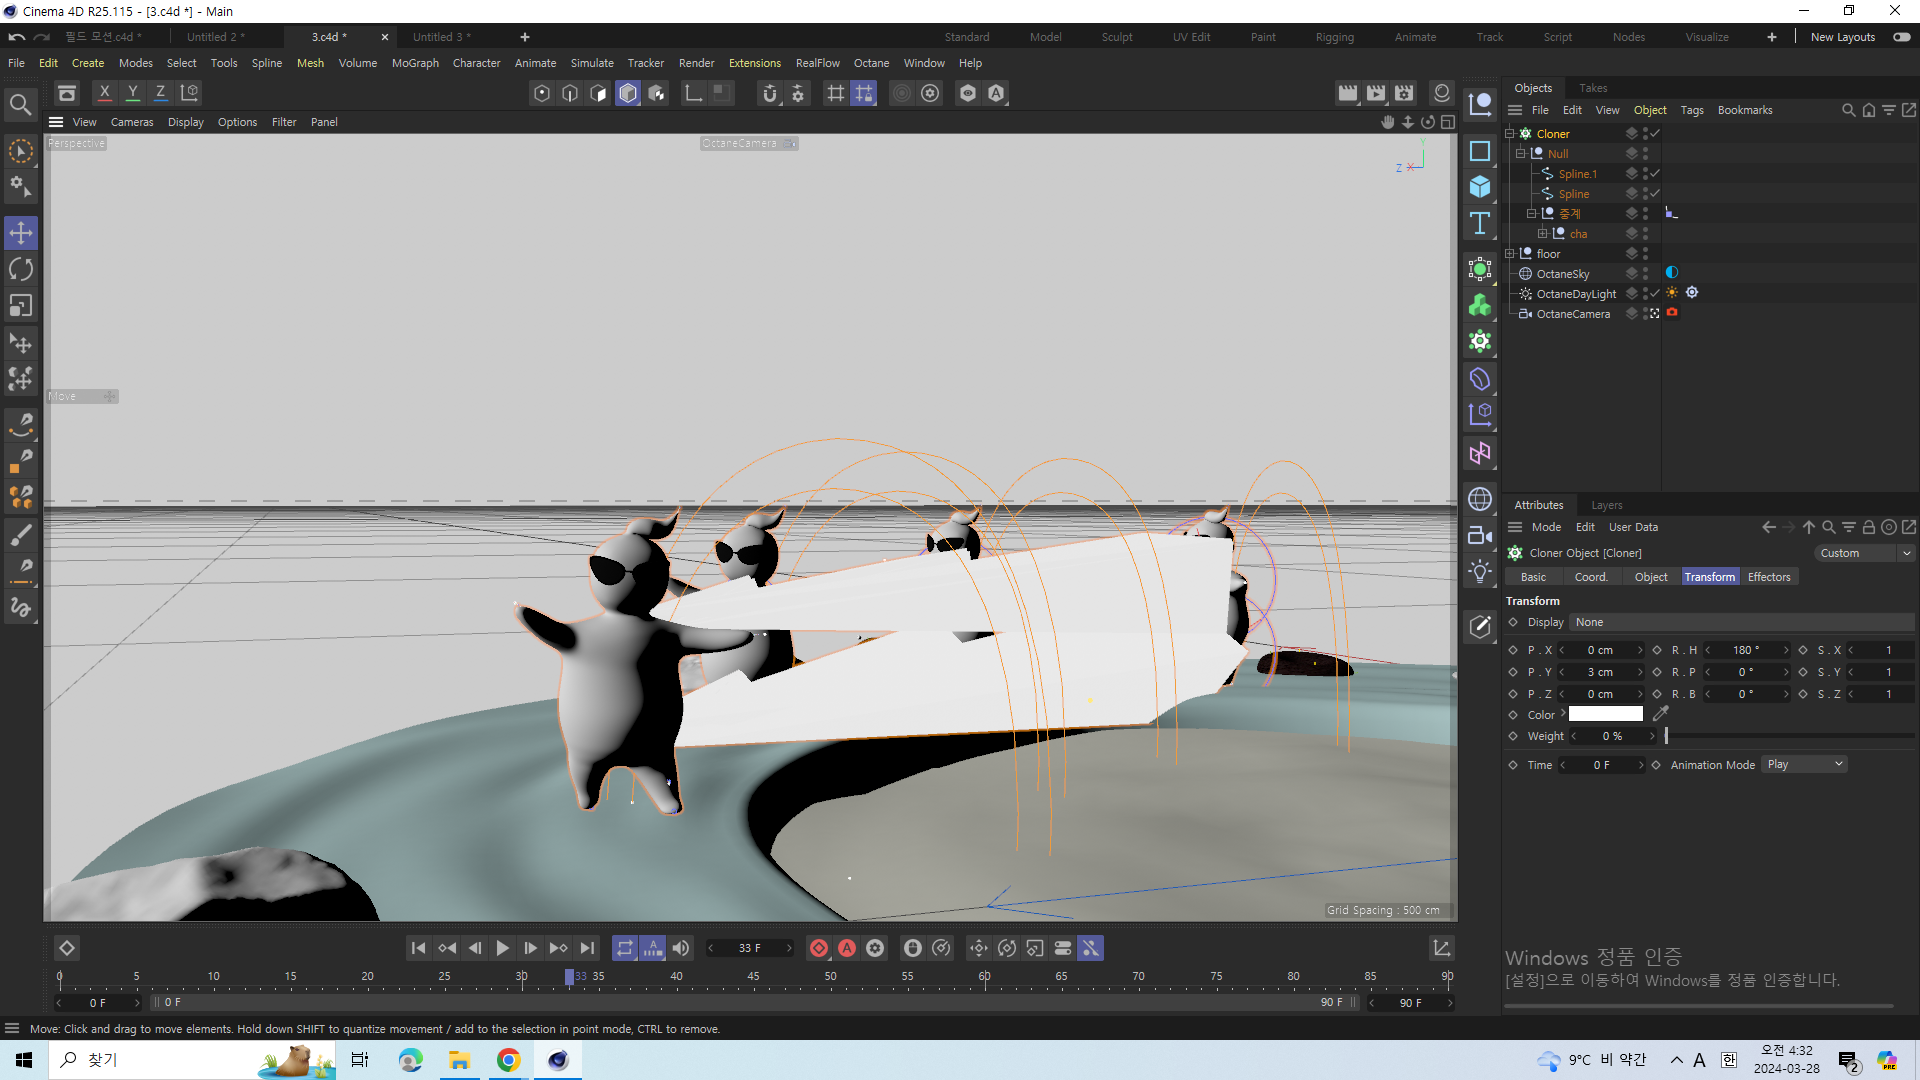Open the Cube primitive icon in right palette
Screen dimensions: 1920x1080
(1480, 187)
